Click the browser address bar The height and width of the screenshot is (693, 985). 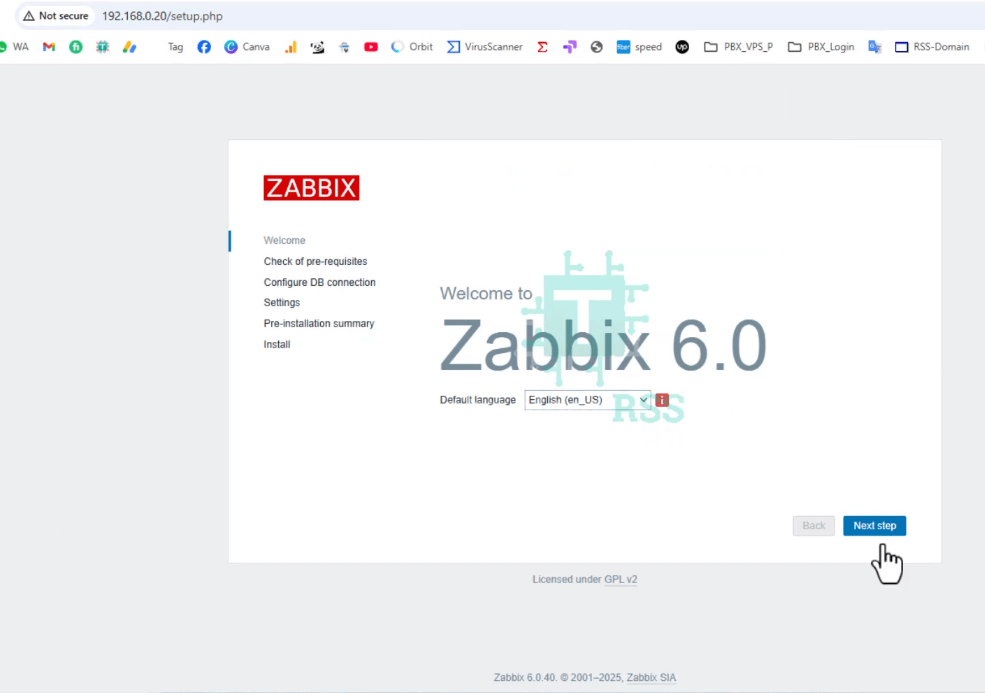[200, 16]
